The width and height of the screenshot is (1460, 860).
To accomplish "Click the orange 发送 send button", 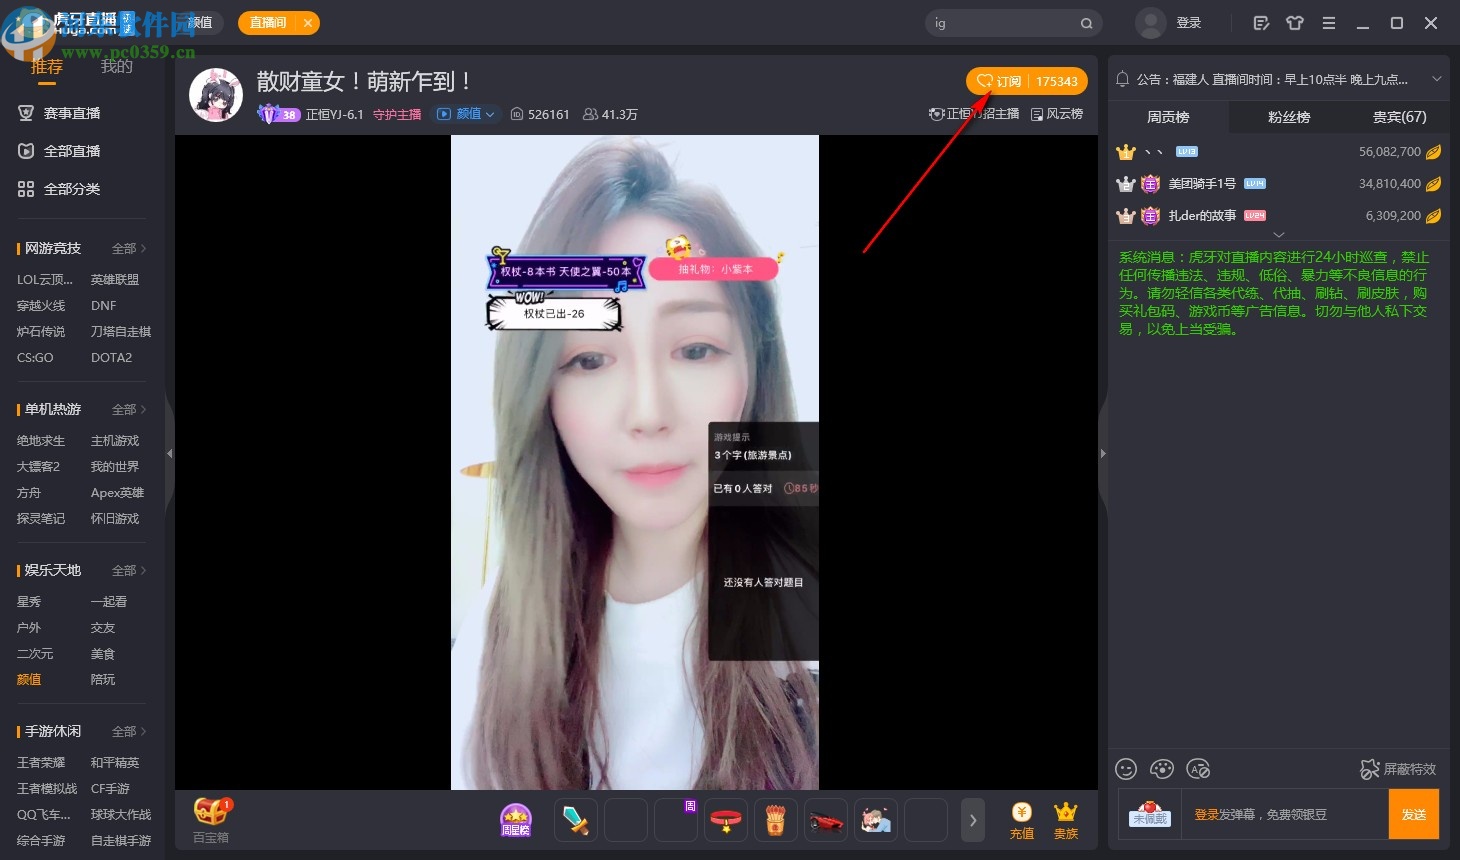I will (1414, 814).
